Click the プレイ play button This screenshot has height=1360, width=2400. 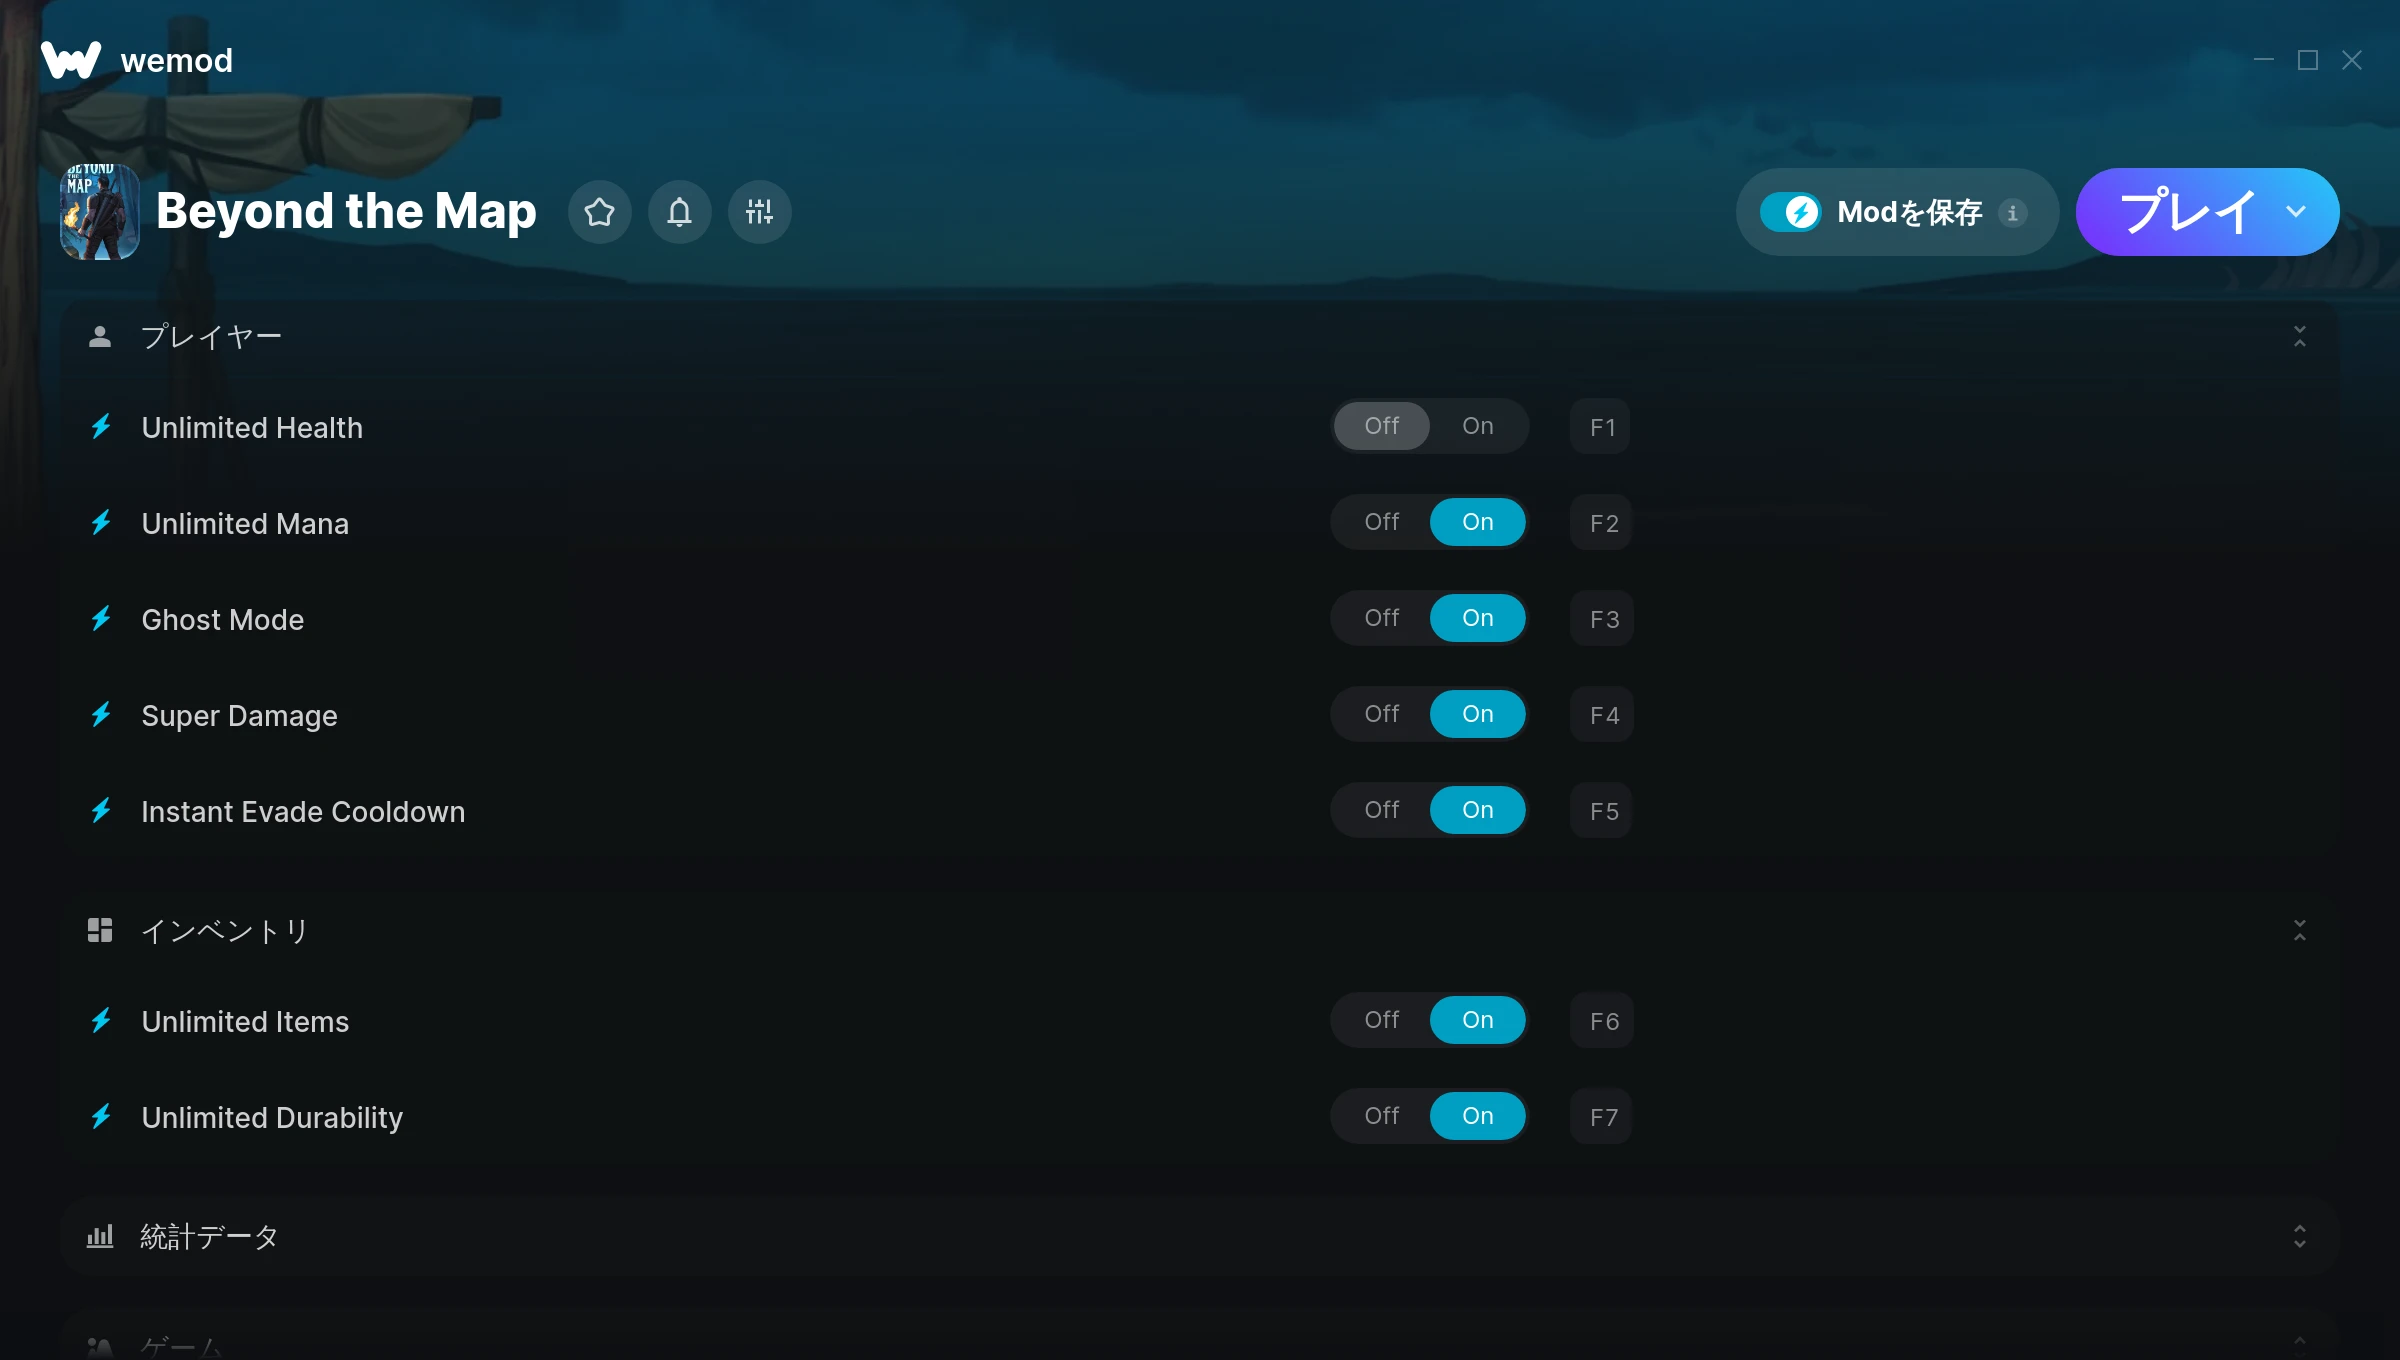[x=2187, y=212]
